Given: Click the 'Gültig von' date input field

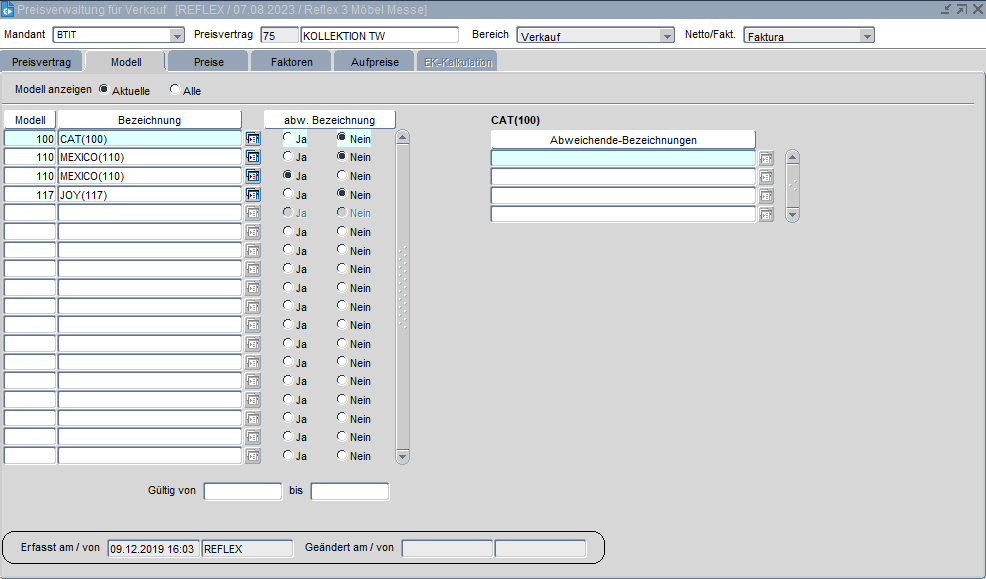Looking at the screenshot, I should (x=243, y=491).
